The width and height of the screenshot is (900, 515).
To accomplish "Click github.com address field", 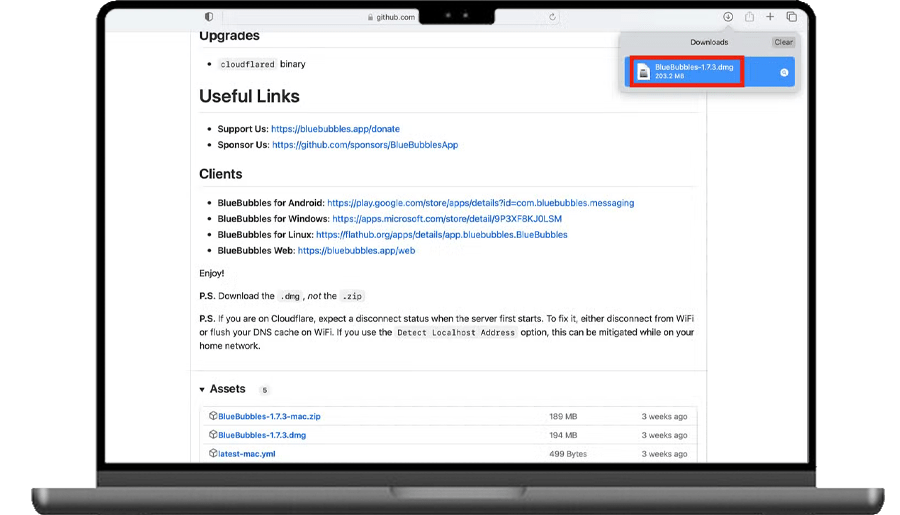I will click(x=390, y=17).
